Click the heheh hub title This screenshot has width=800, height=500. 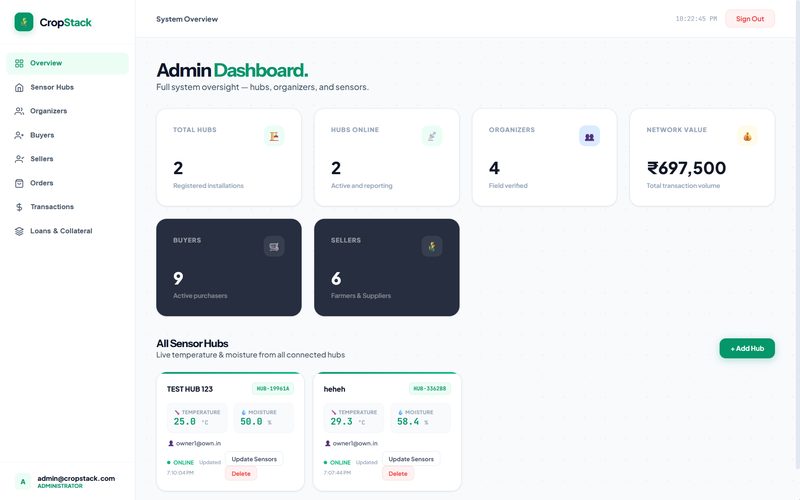335,389
